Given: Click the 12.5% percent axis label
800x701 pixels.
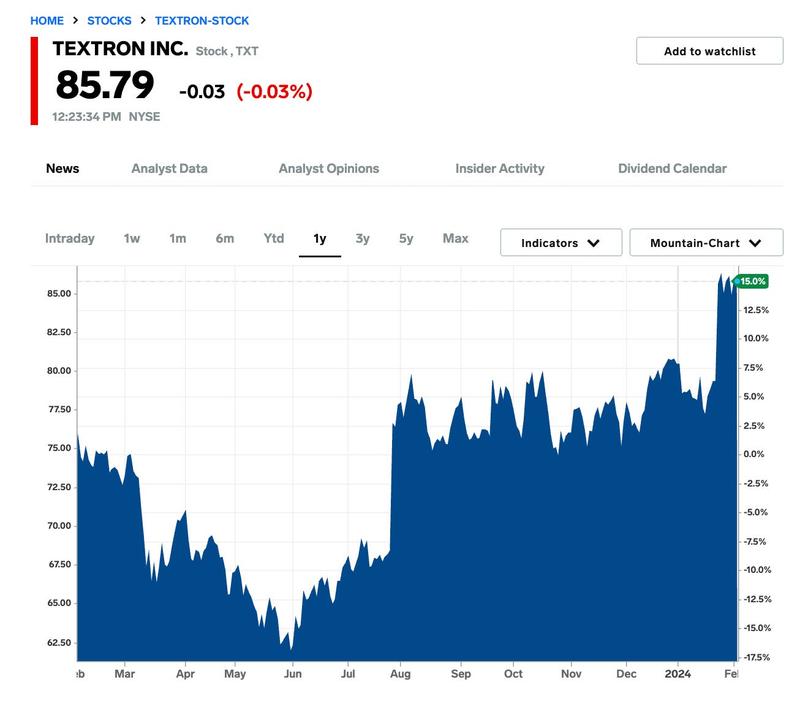Looking at the screenshot, I should pyautogui.click(x=756, y=310).
